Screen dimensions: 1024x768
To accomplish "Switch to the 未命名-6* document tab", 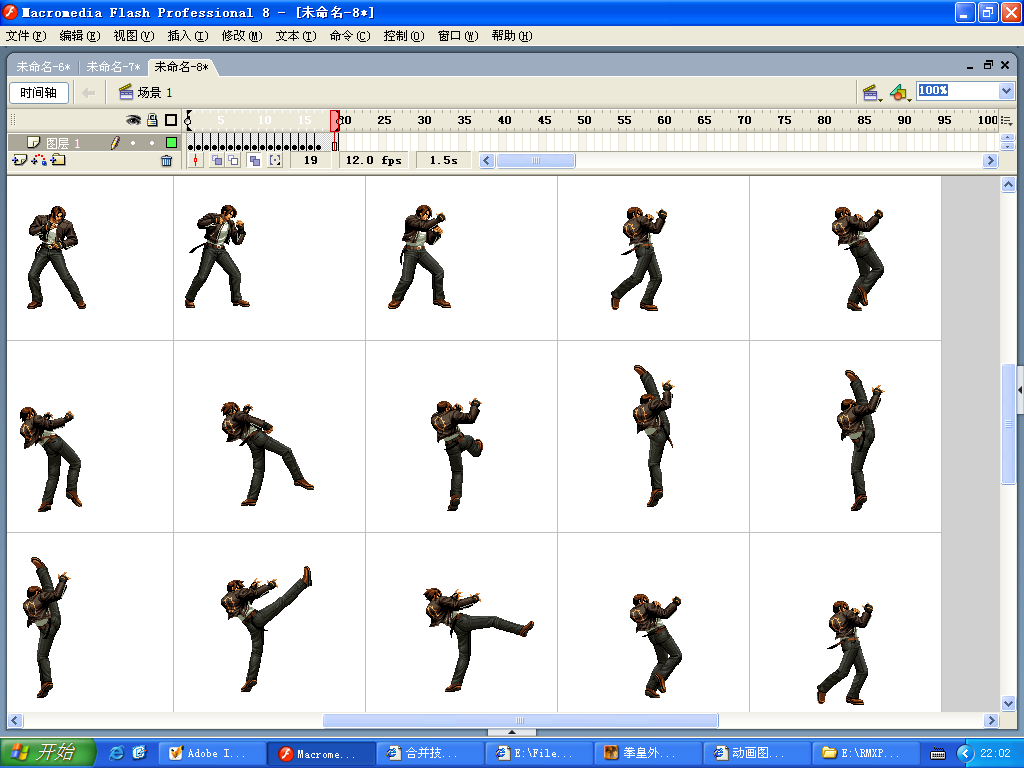I will click(x=43, y=67).
